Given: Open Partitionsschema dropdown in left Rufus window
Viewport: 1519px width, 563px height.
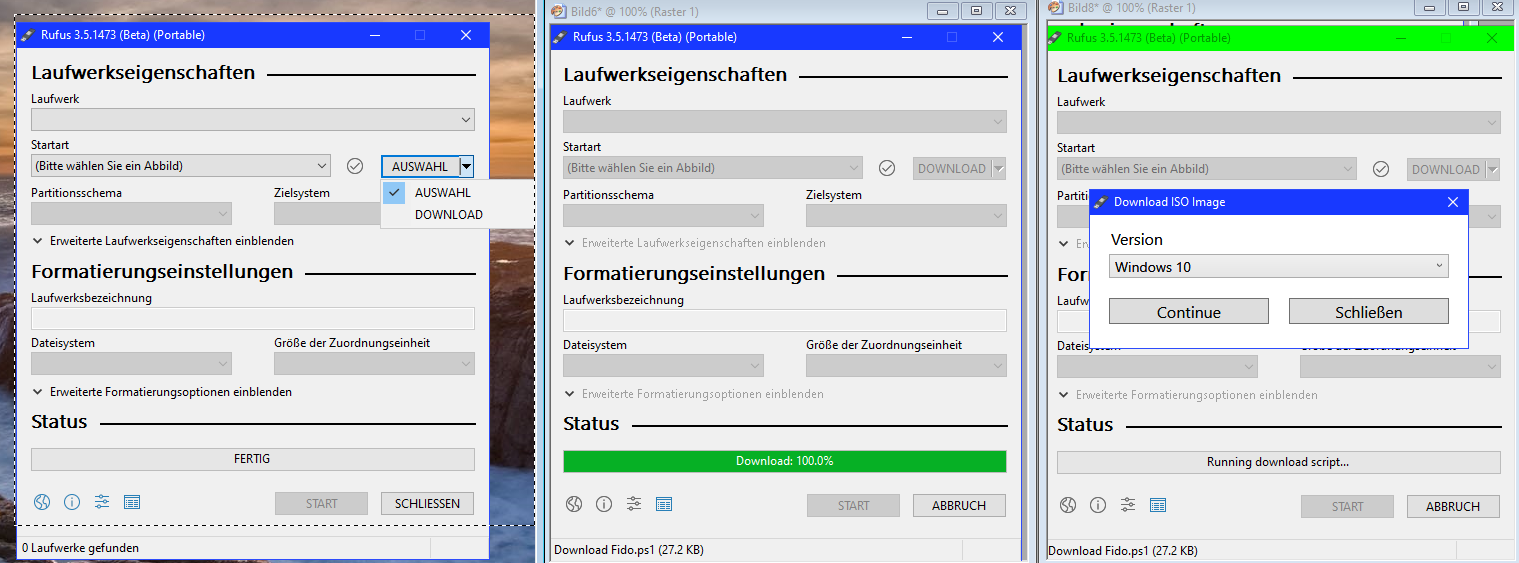Looking at the screenshot, I should 131,213.
